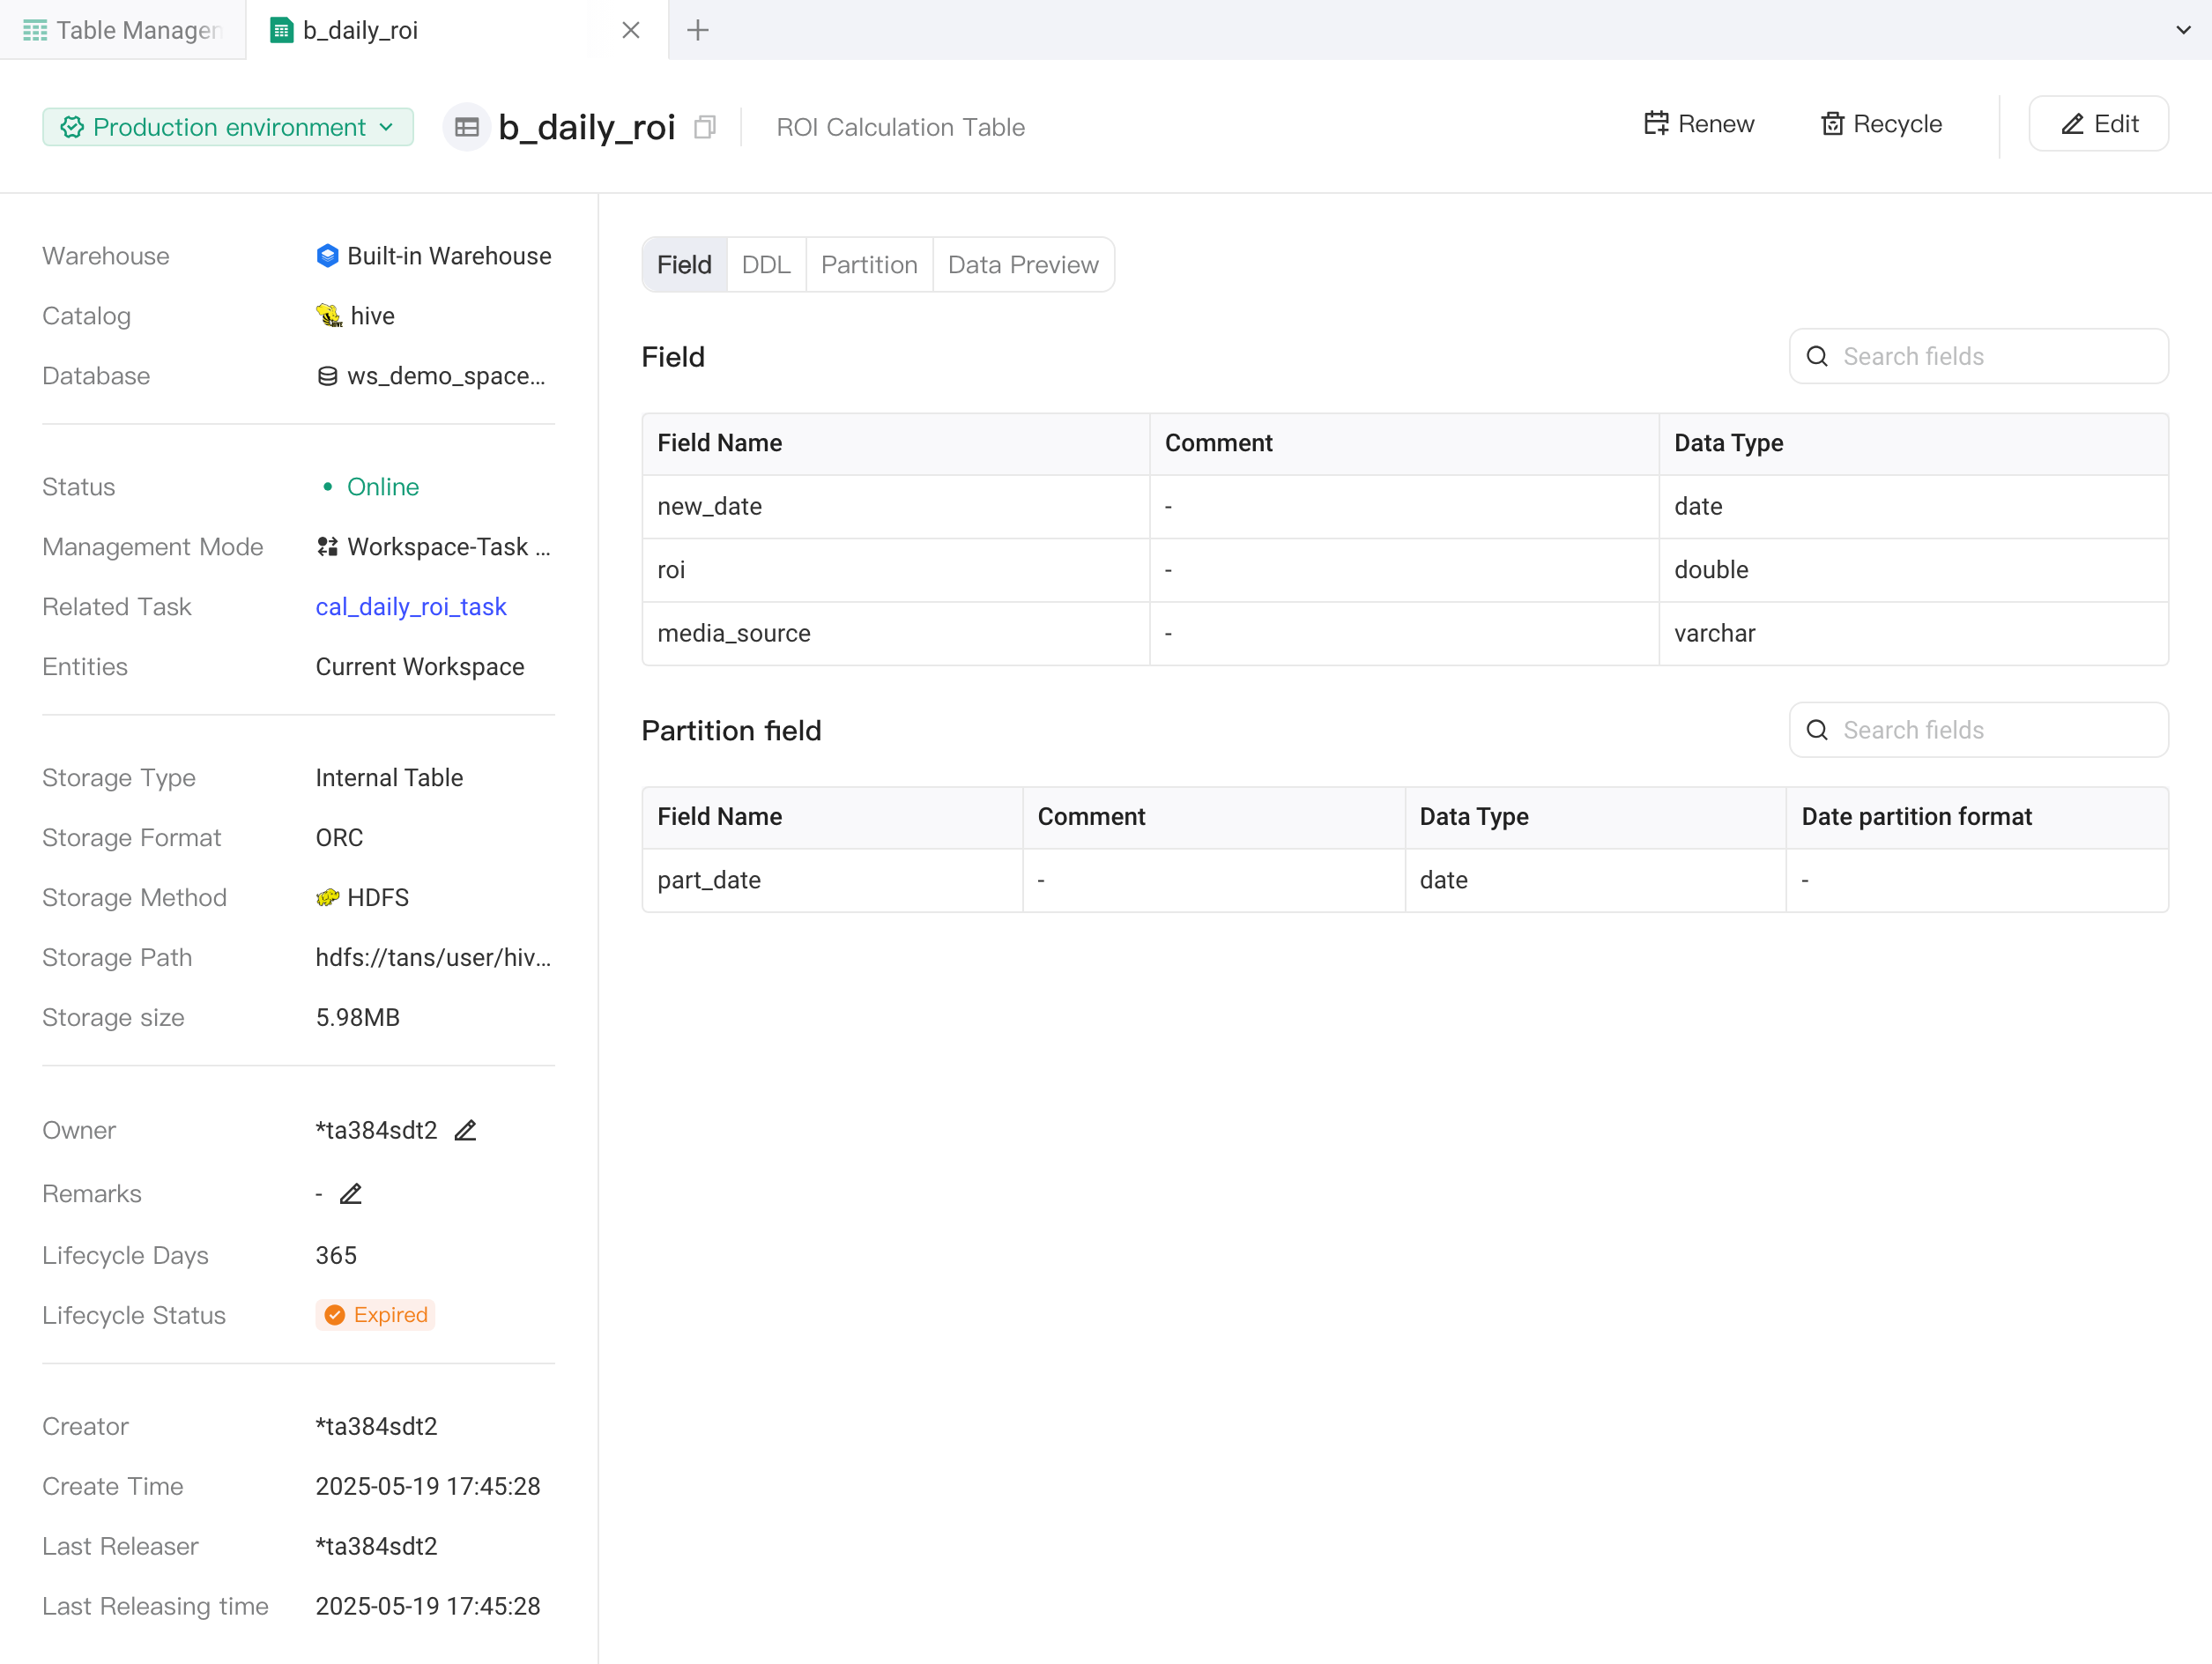Switch to the Partition tab
This screenshot has width=2212, height=1664.
coord(869,265)
